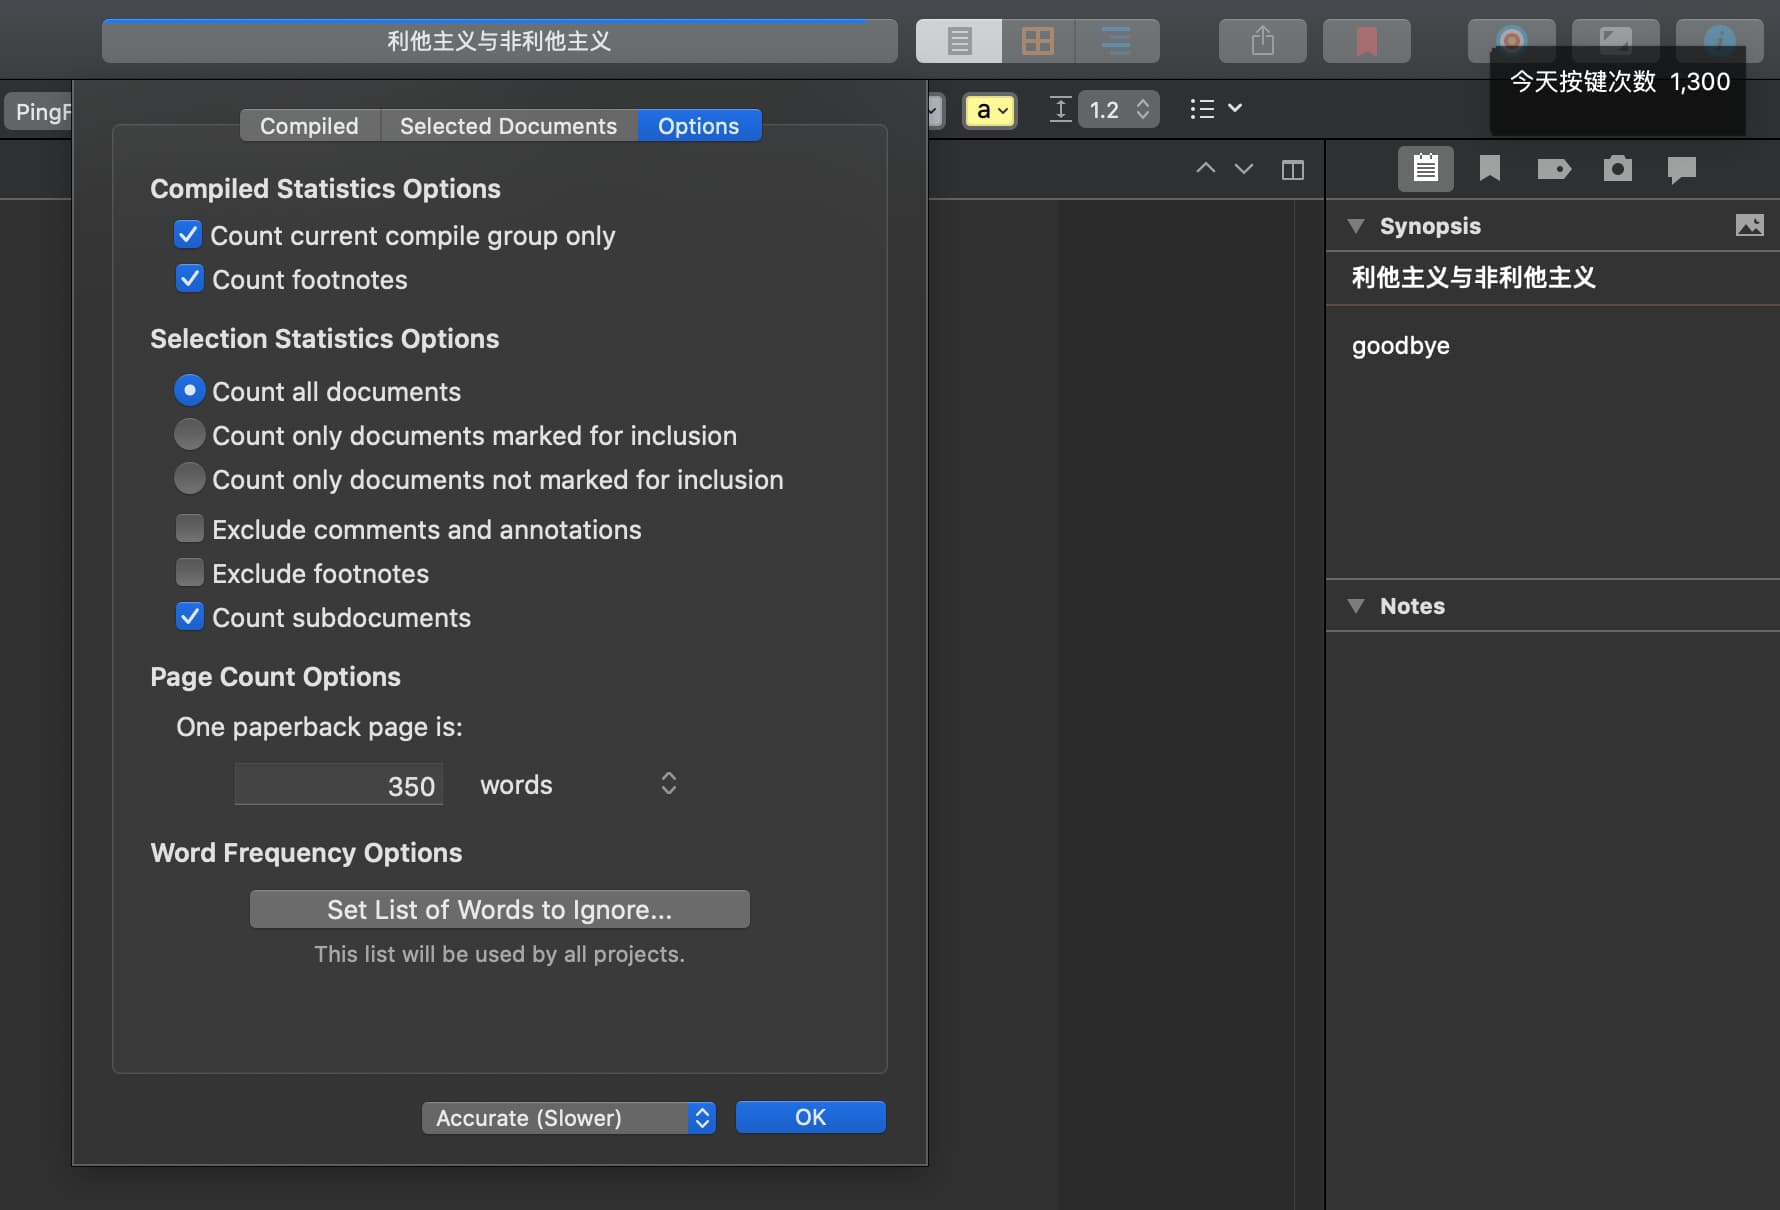
Task: Switch to Corkboard view mode
Action: point(1037,41)
